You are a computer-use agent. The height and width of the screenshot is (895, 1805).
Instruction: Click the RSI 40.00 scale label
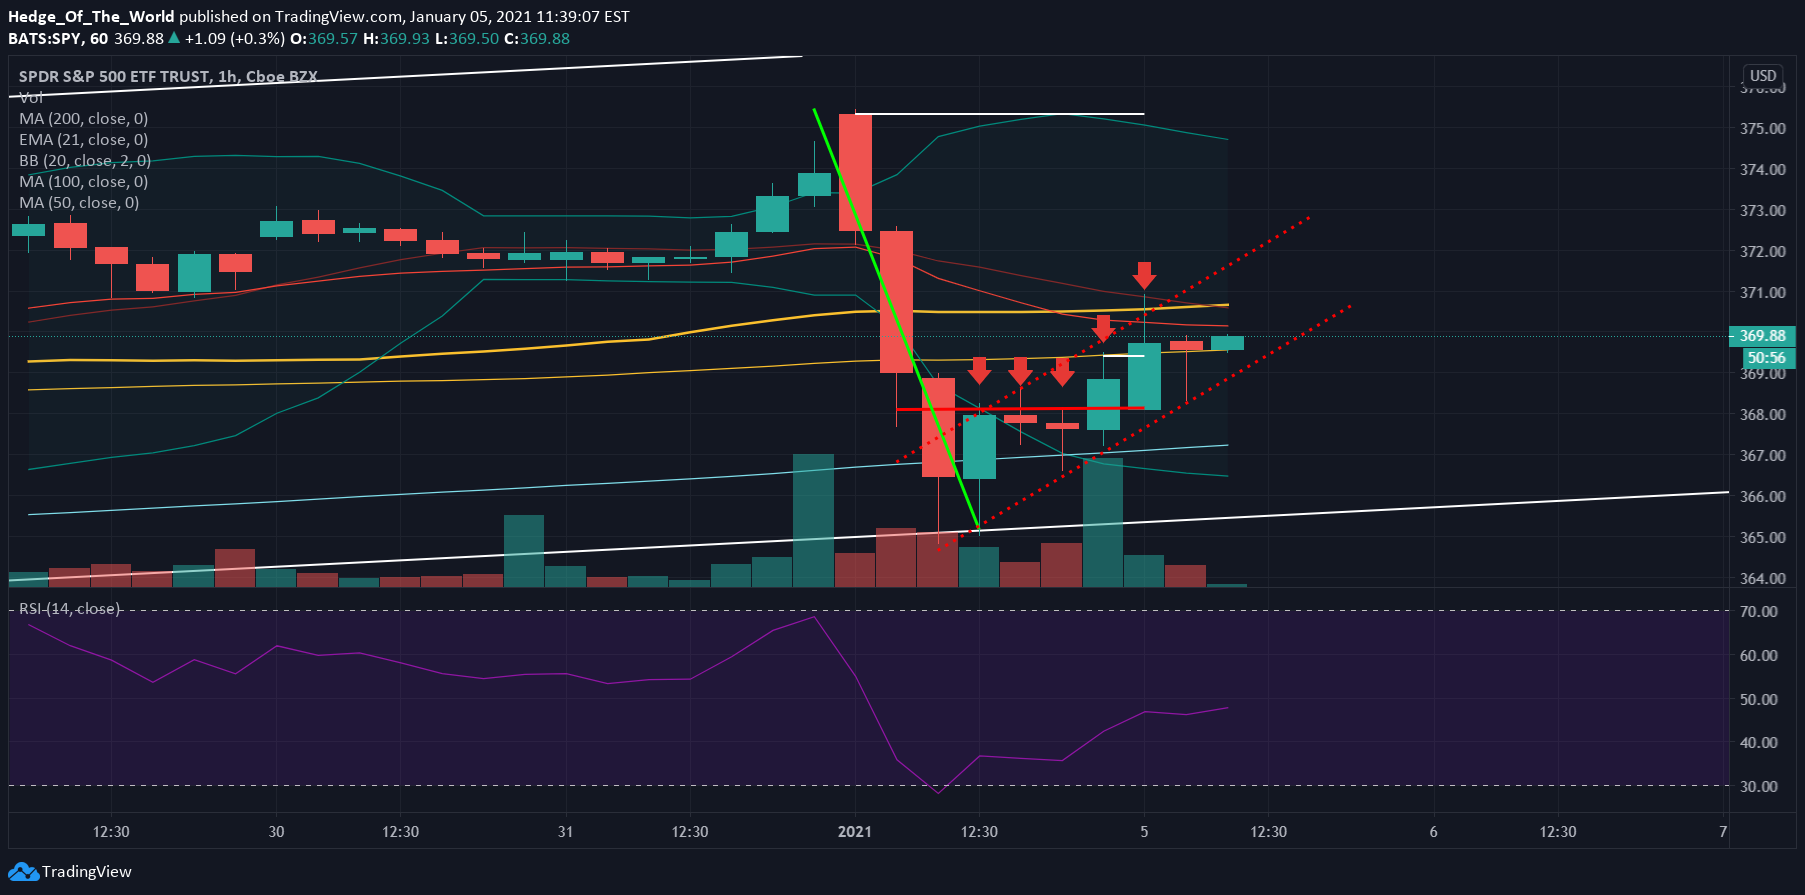point(1759,743)
